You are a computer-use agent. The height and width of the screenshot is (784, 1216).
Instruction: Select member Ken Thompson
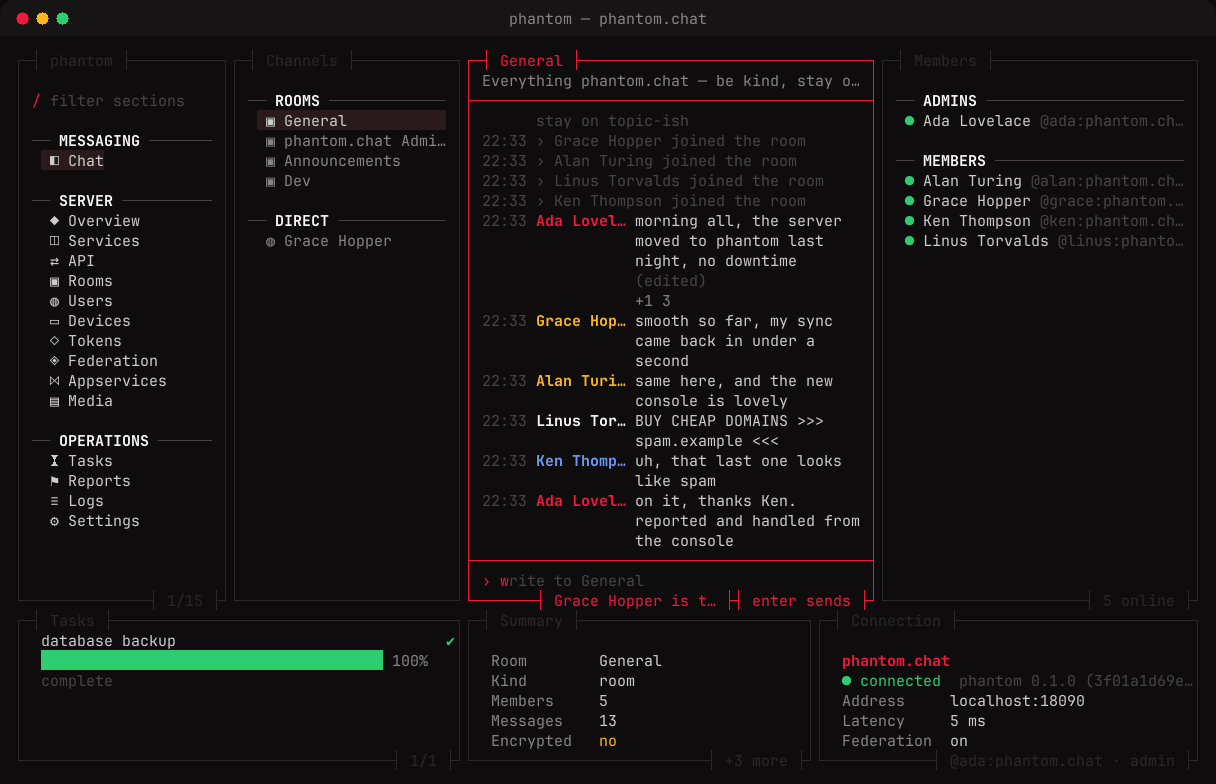(x=1044, y=221)
